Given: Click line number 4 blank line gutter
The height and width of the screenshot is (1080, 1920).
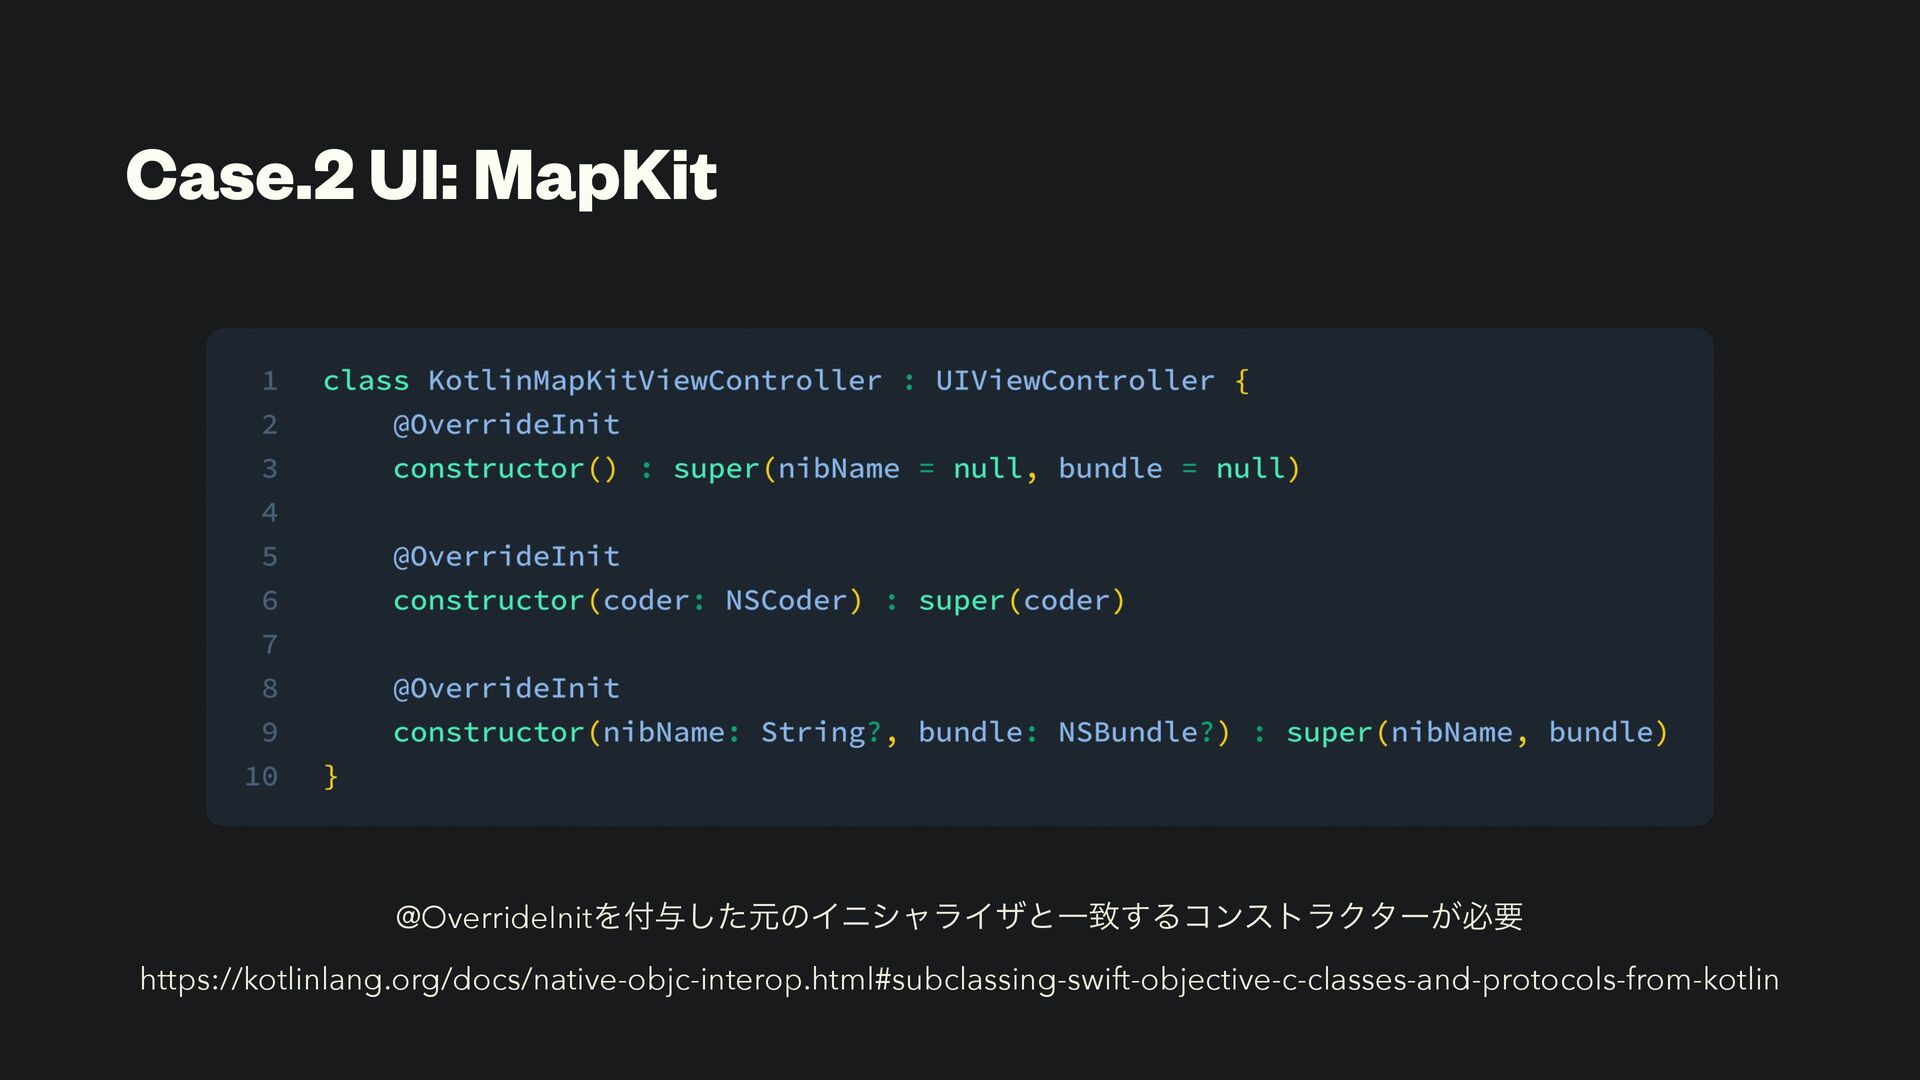Looking at the screenshot, I should coord(269,513).
